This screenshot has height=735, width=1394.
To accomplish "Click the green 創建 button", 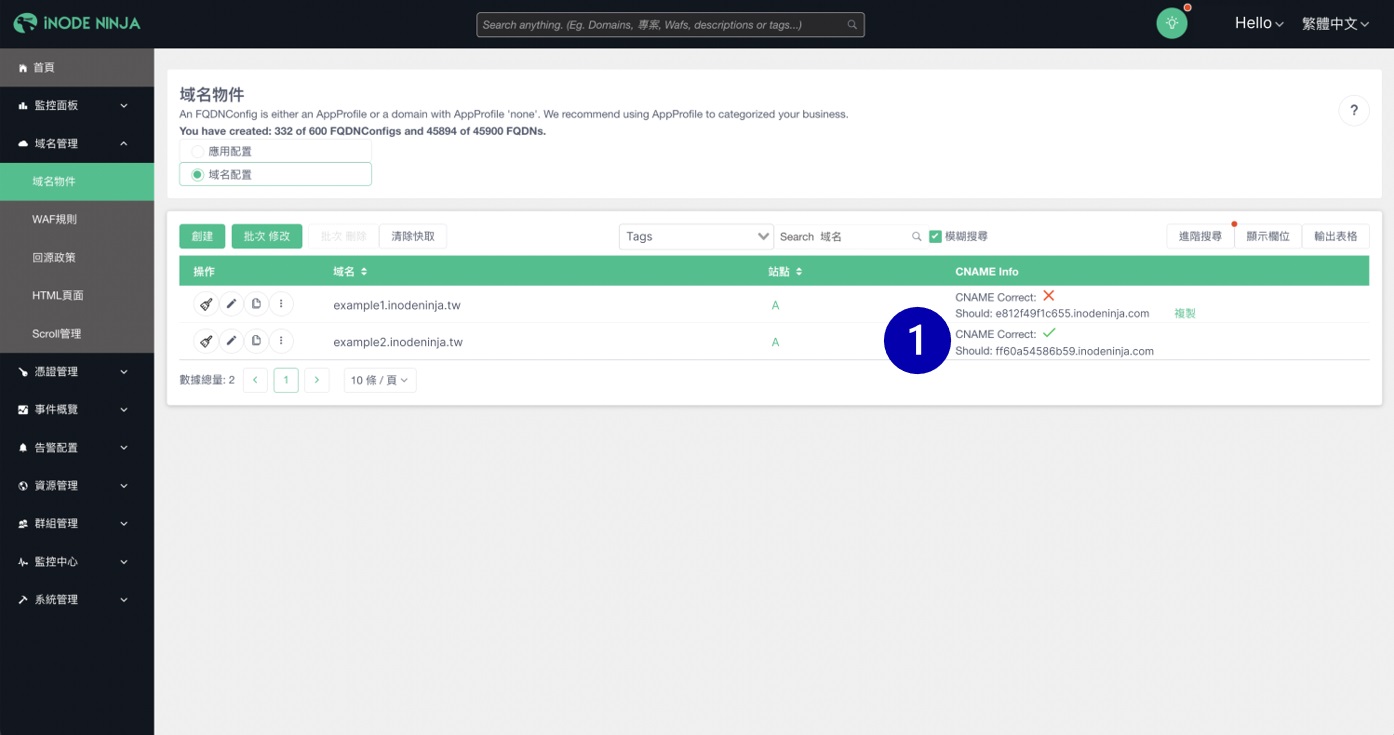I will point(202,236).
